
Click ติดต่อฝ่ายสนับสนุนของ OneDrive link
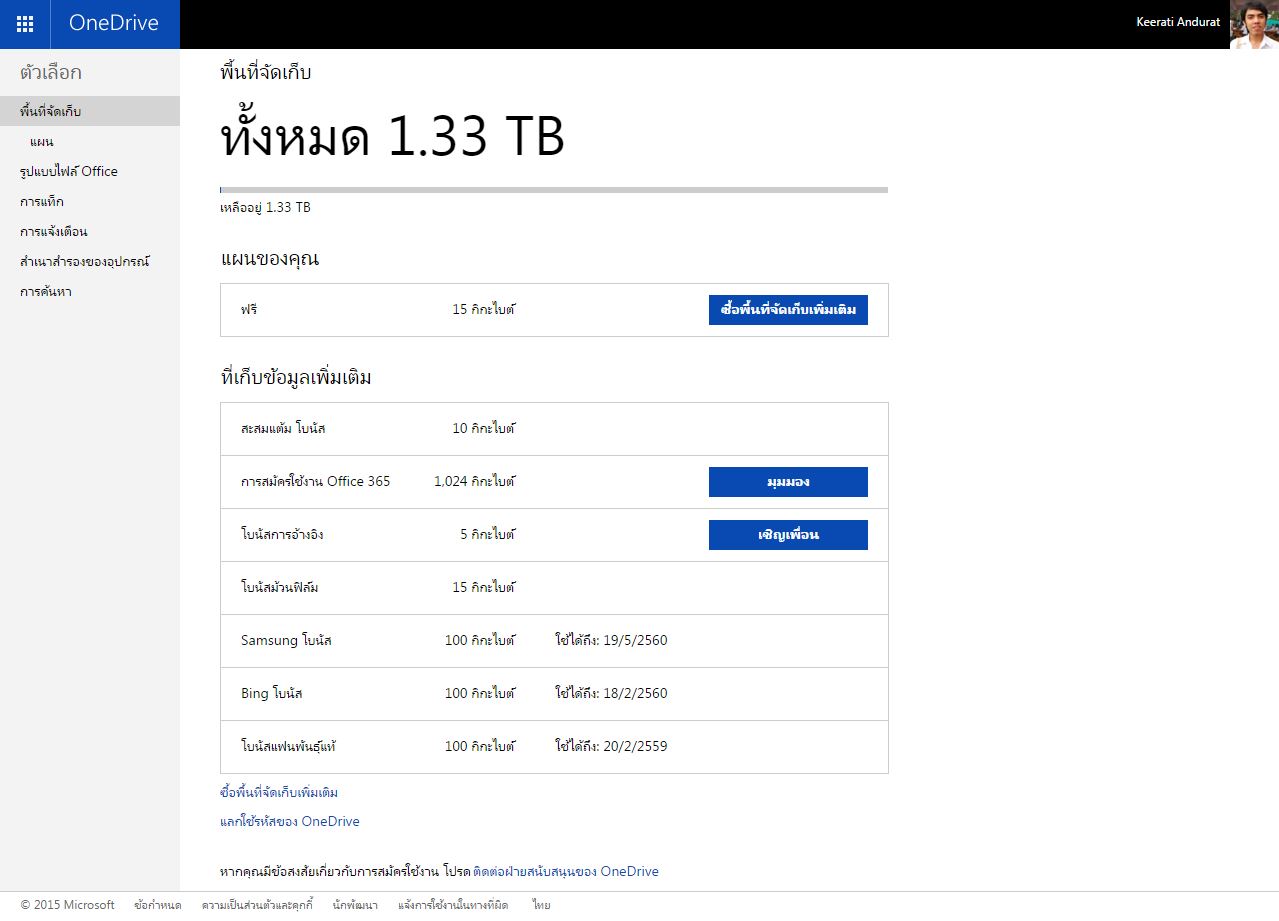pos(566,872)
